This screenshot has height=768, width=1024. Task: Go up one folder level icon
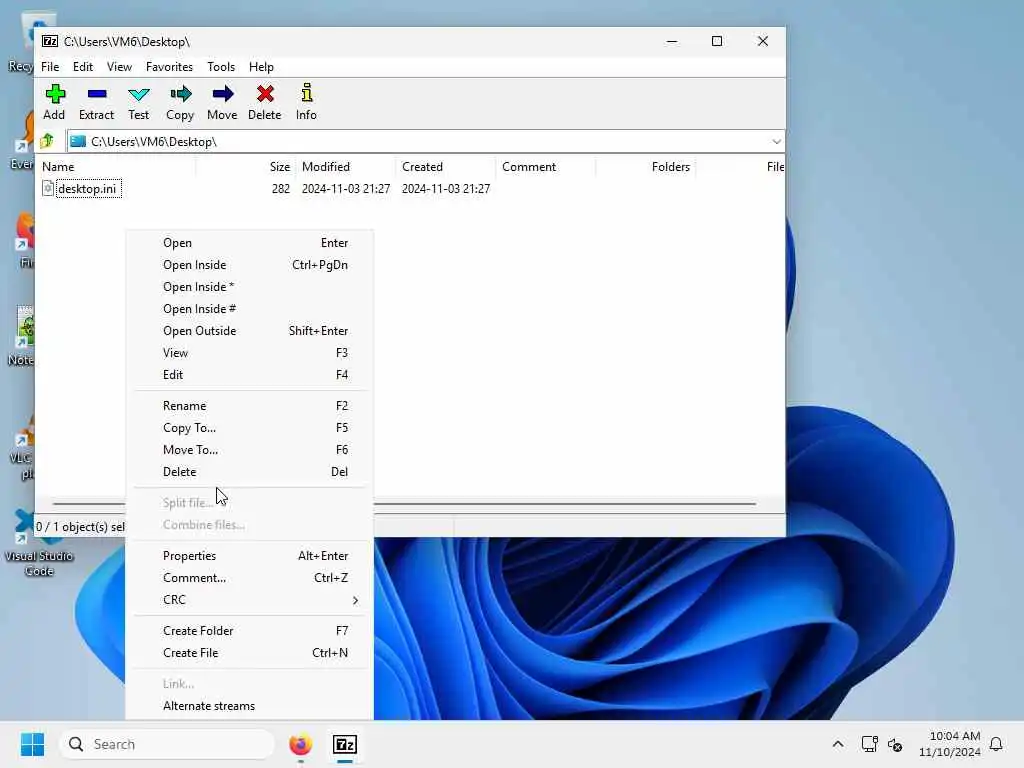[x=47, y=141]
